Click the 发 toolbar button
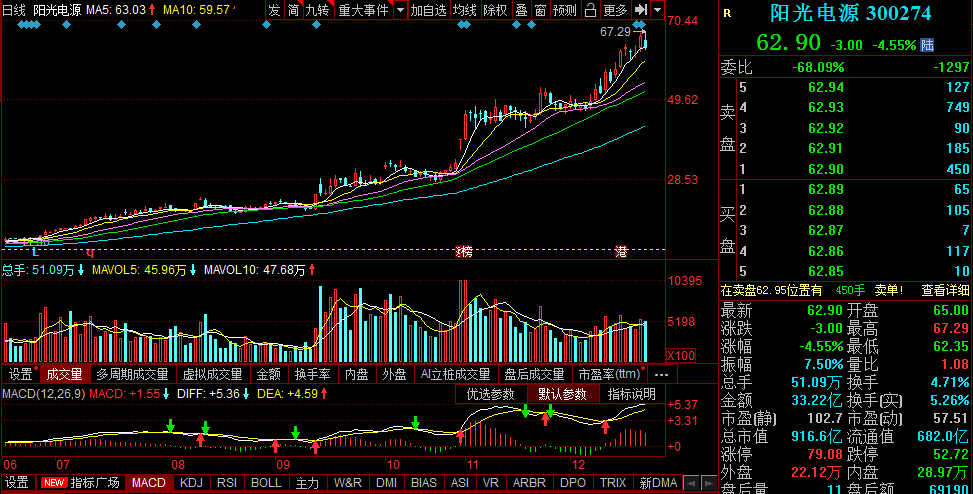Image resolution: width=973 pixels, height=494 pixels. coord(274,10)
